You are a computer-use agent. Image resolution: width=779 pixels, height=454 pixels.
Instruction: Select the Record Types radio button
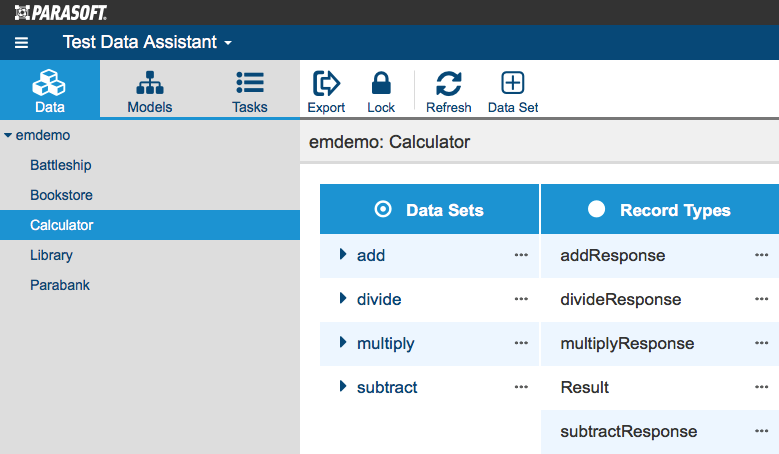[596, 209]
